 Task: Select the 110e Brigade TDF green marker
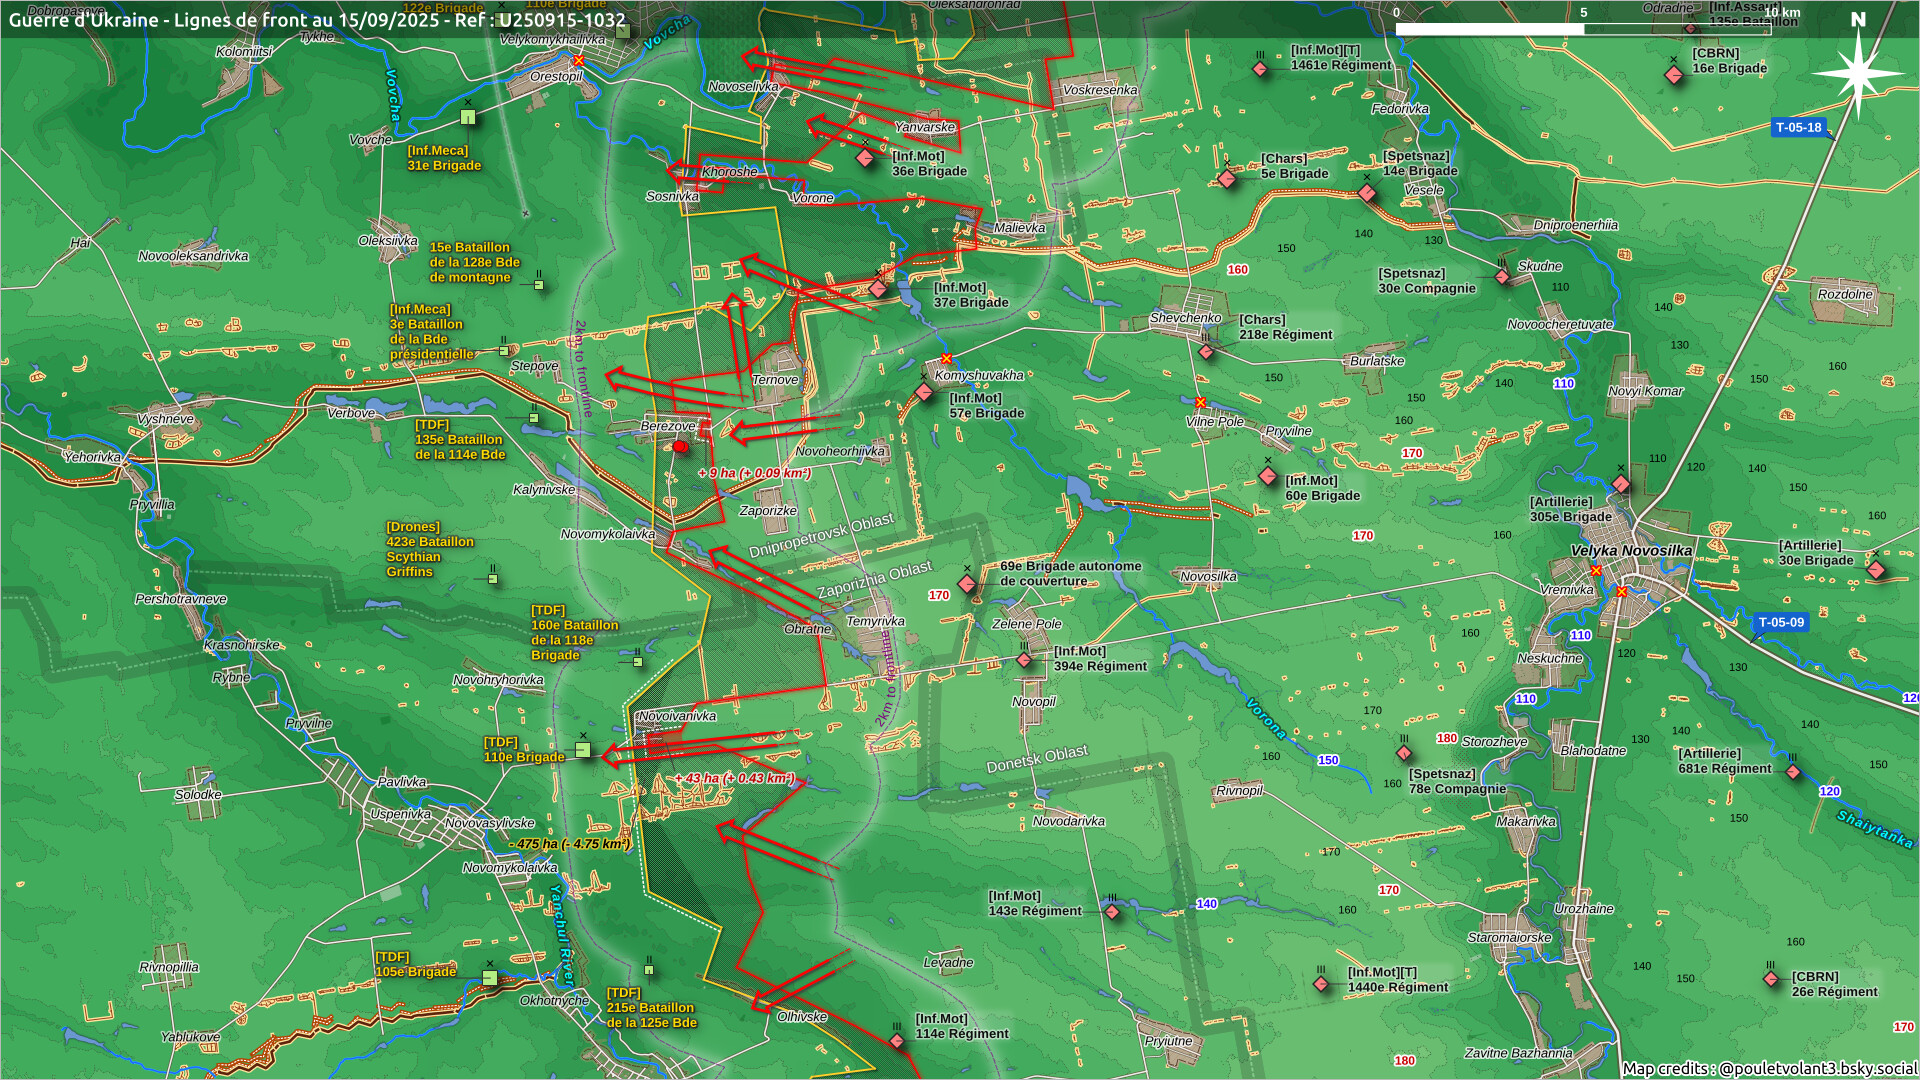pyautogui.click(x=583, y=750)
